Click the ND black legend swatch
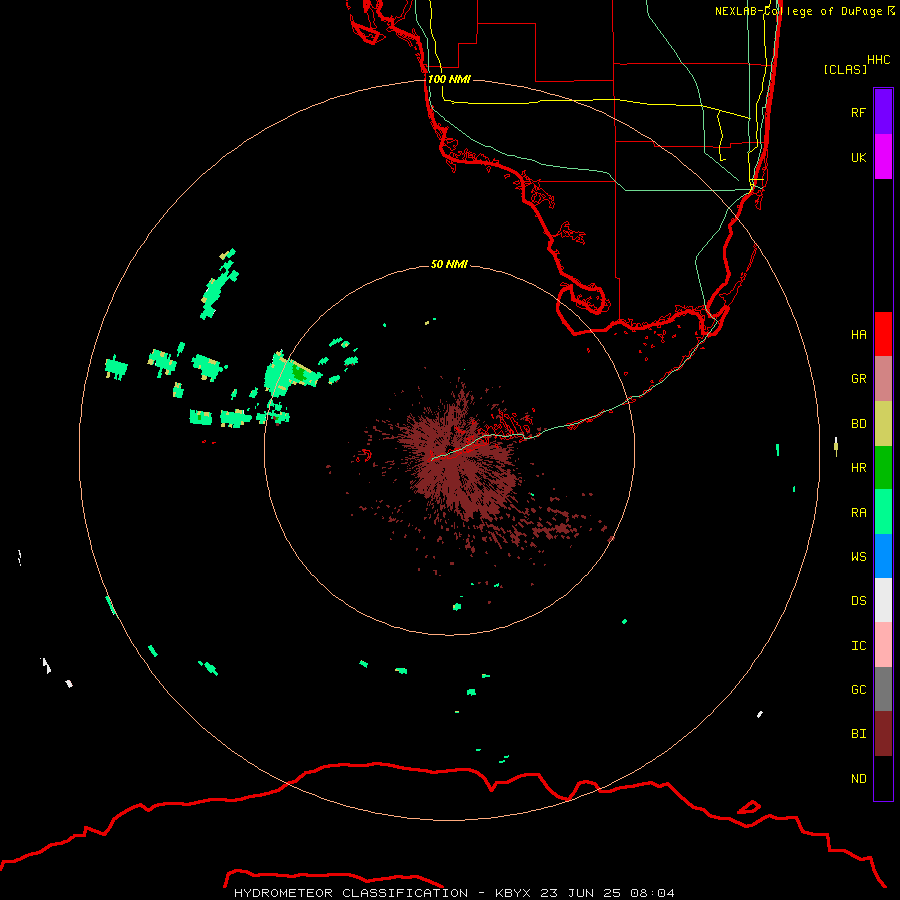 [x=883, y=778]
